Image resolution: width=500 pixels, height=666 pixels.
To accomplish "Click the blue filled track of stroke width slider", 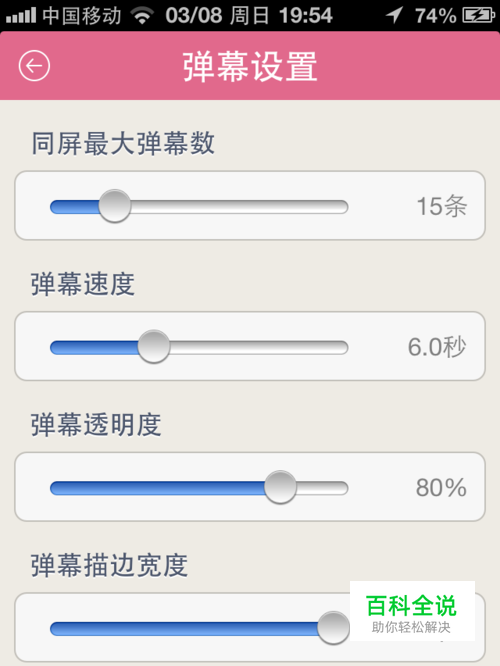I will [x=184, y=629].
